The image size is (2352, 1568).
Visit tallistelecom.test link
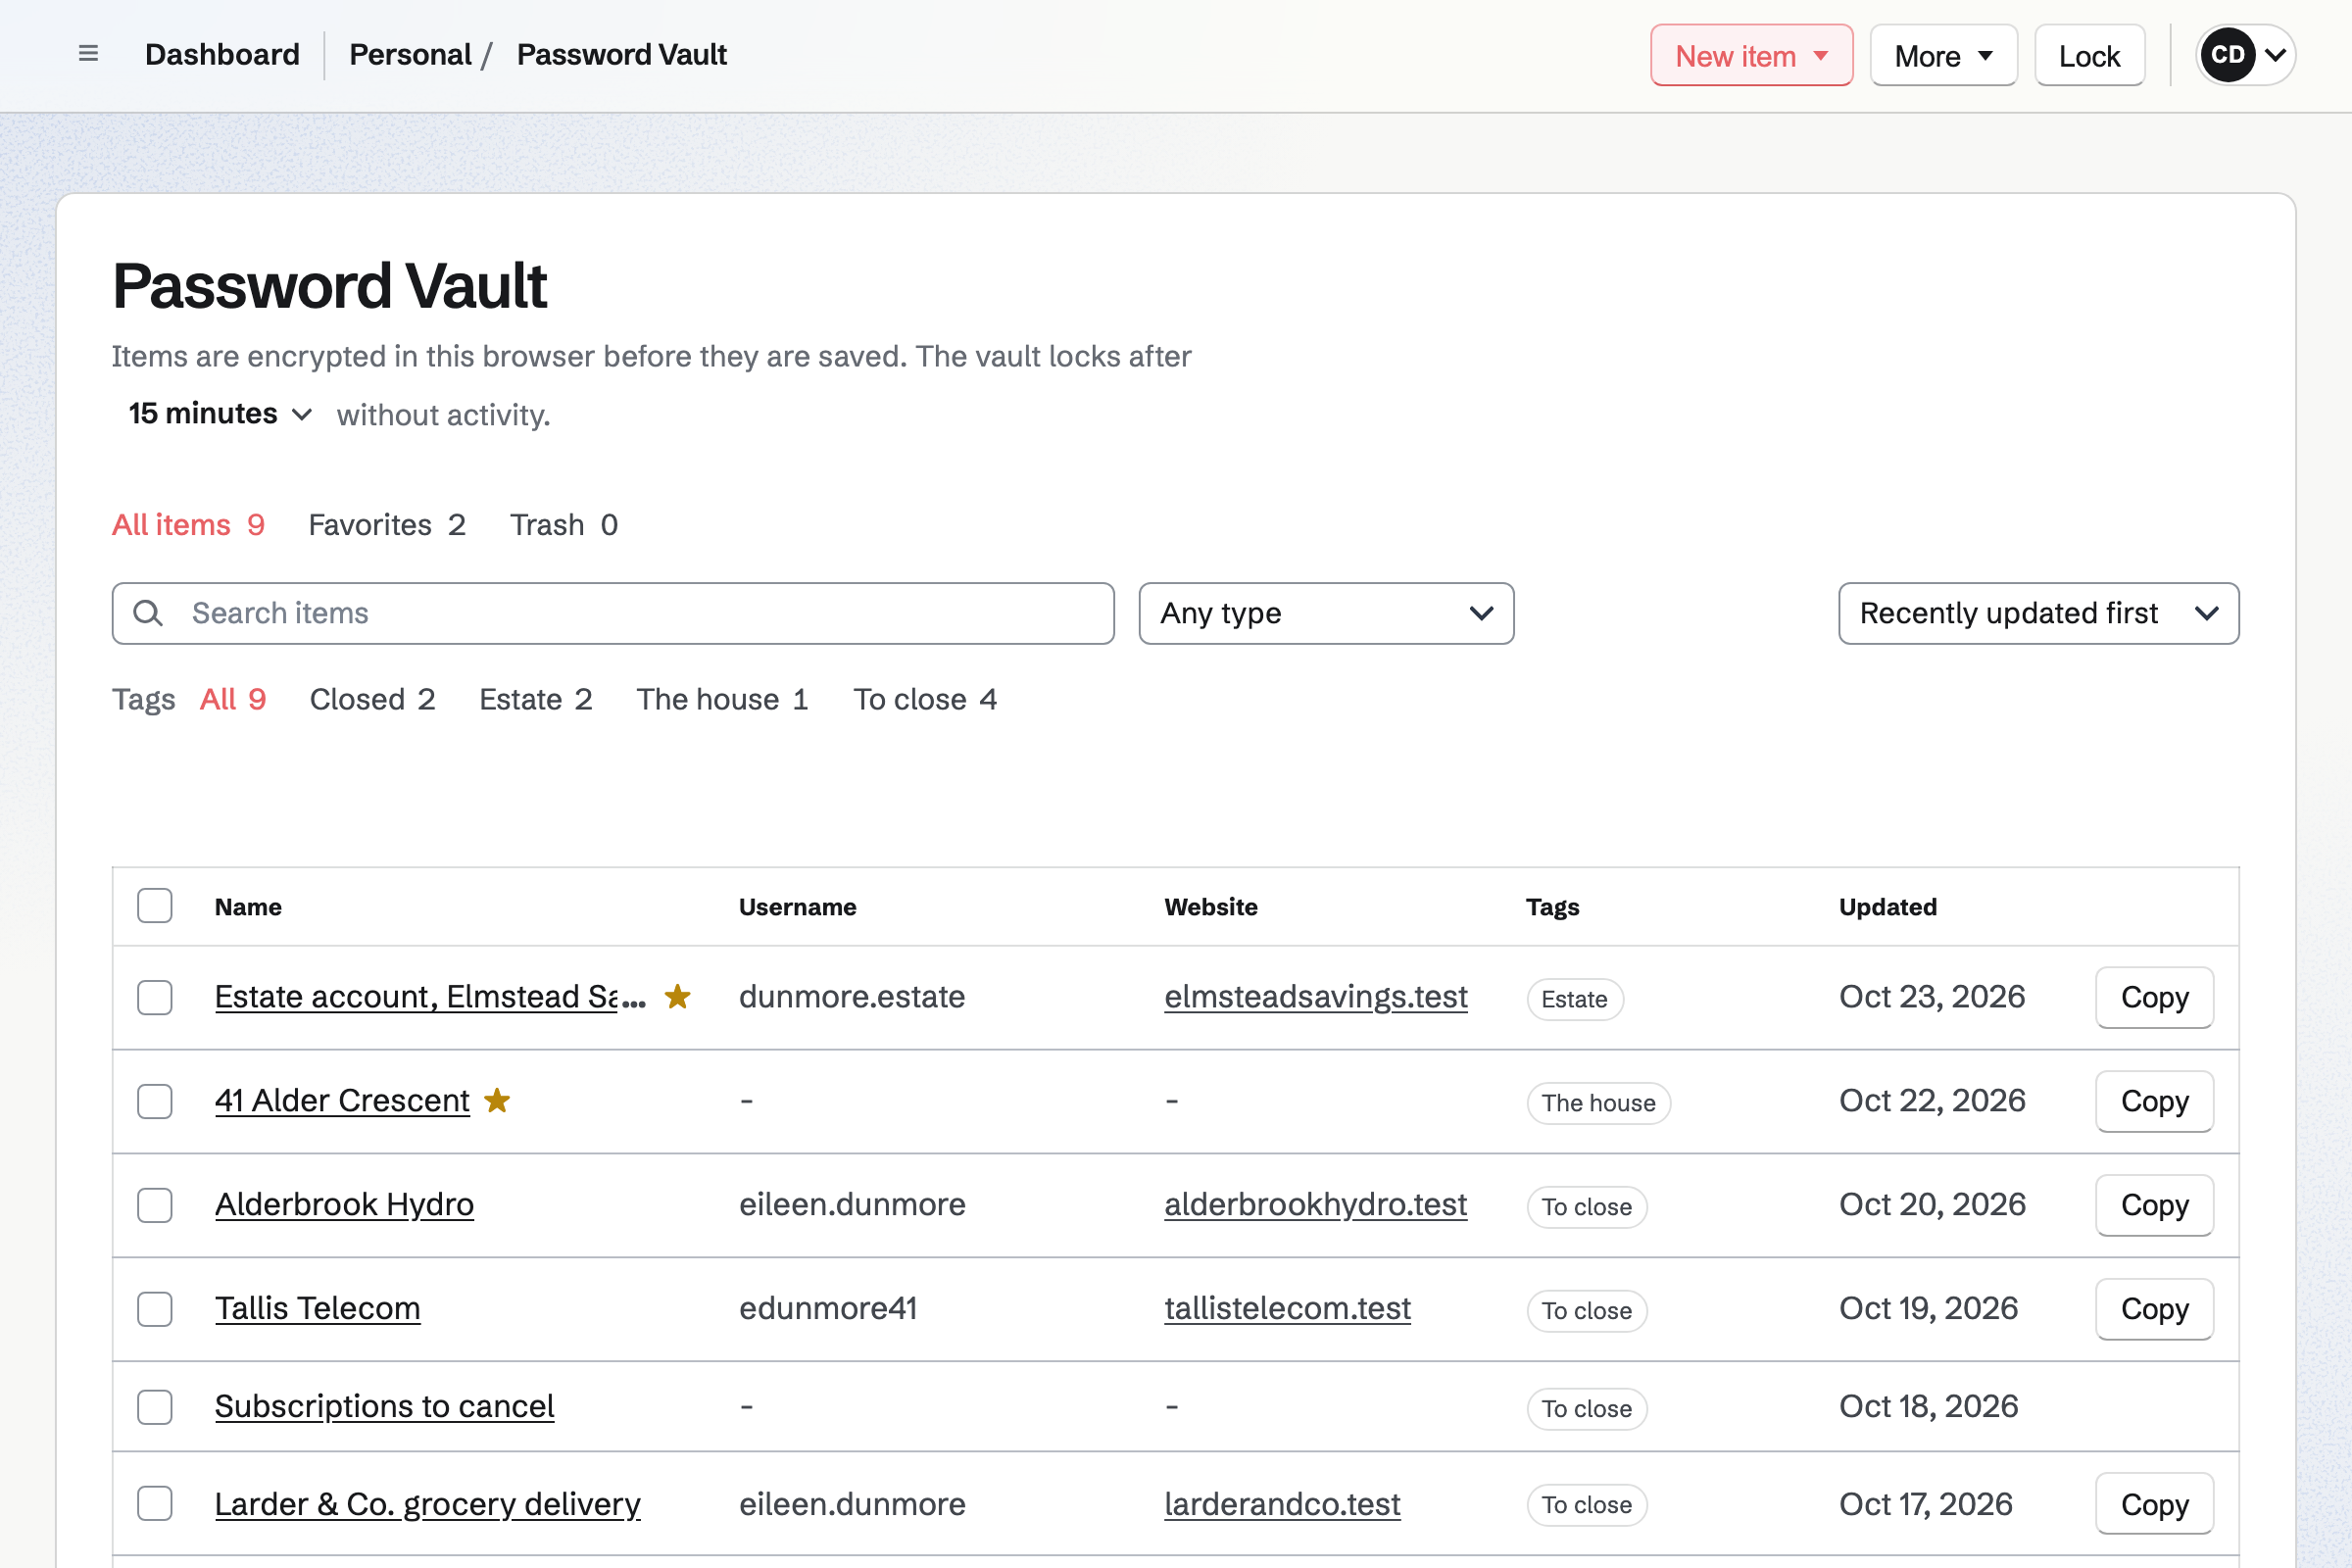coord(1287,1308)
